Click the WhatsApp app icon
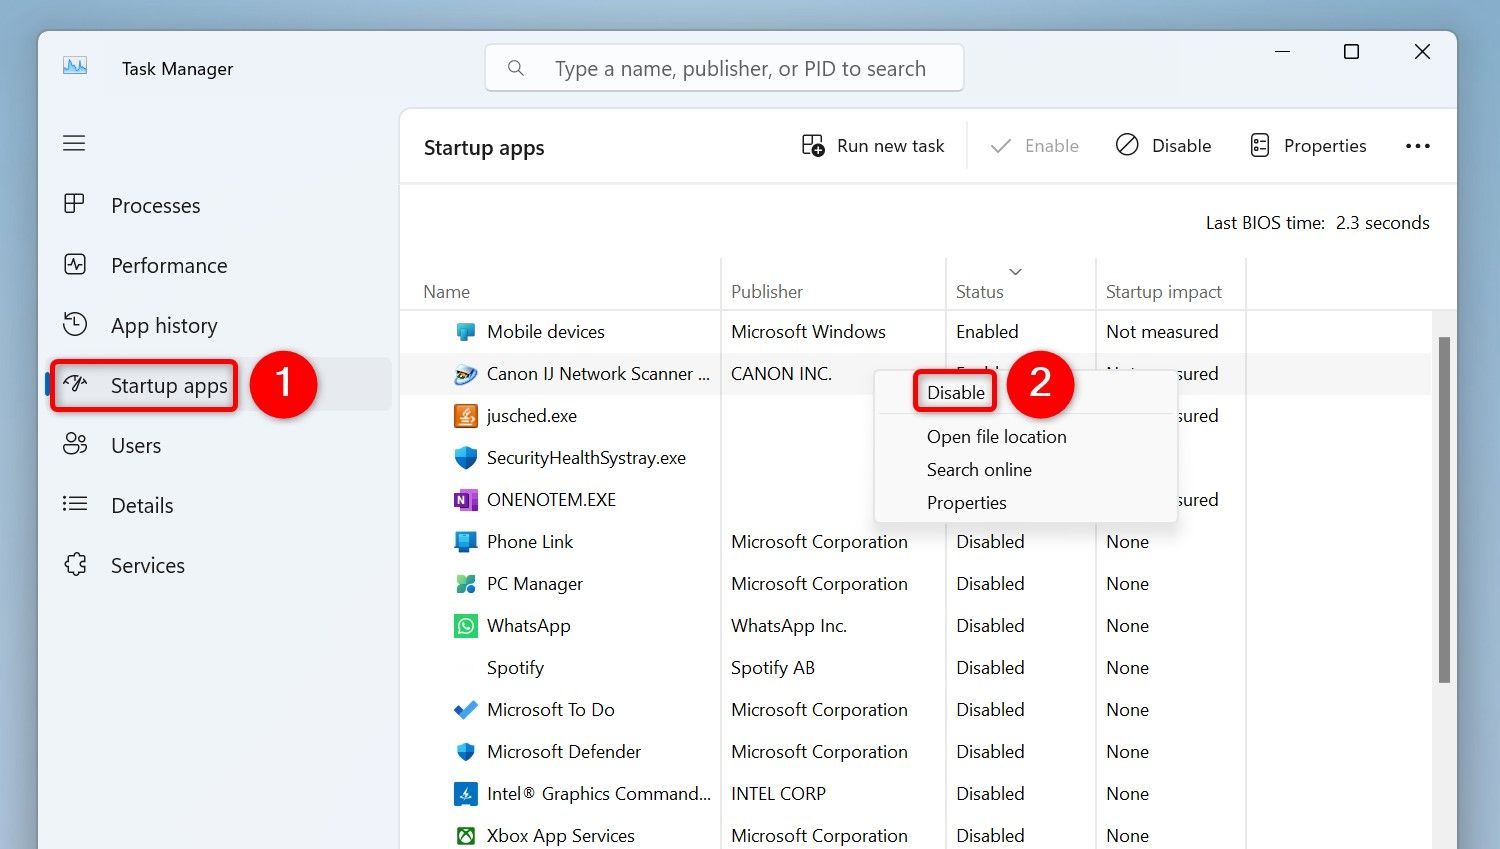 [x=466, y=626]
